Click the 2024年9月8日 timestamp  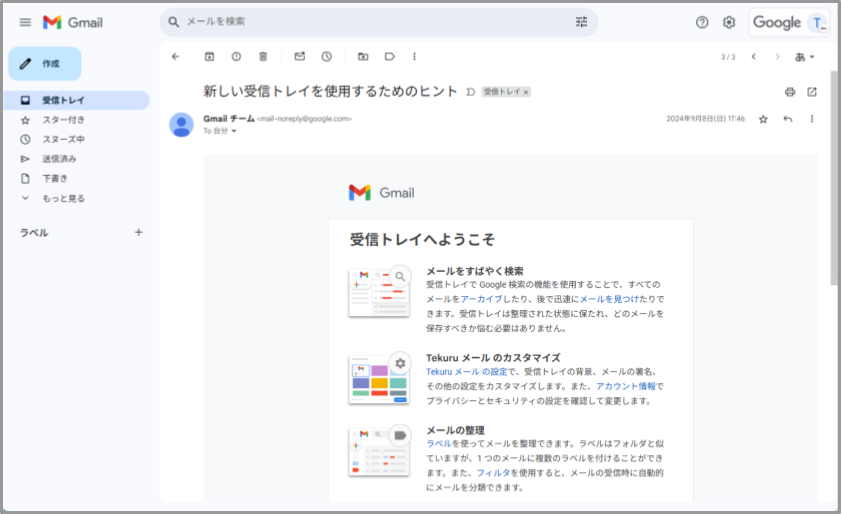tap(706, 119)
